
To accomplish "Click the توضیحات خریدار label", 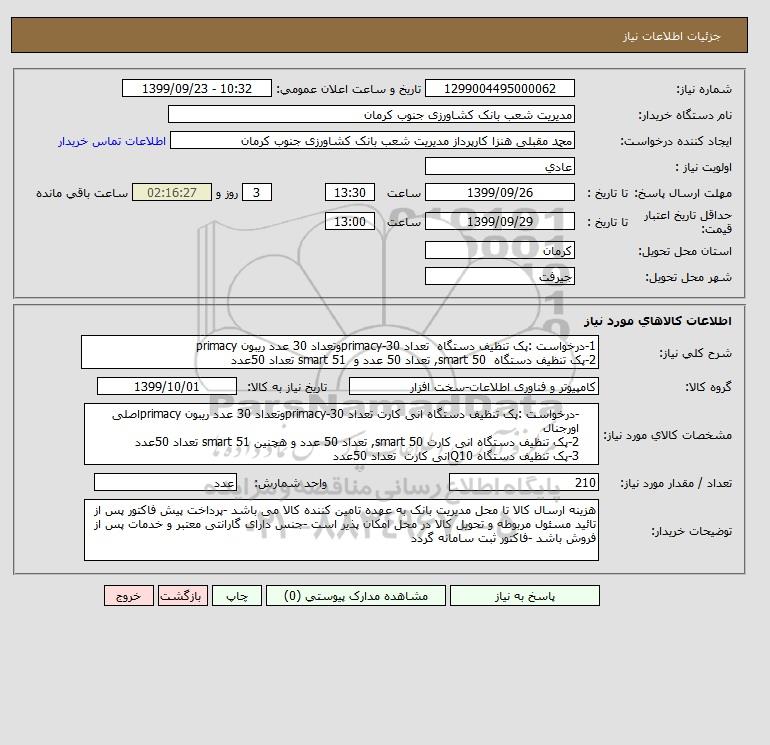I will 691,531.
